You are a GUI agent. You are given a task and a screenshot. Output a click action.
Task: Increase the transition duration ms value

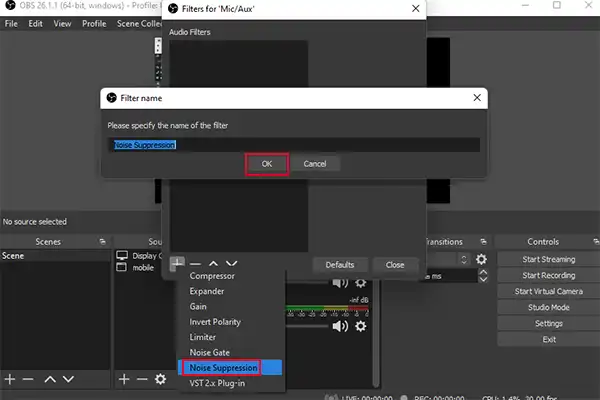point(483,273)
